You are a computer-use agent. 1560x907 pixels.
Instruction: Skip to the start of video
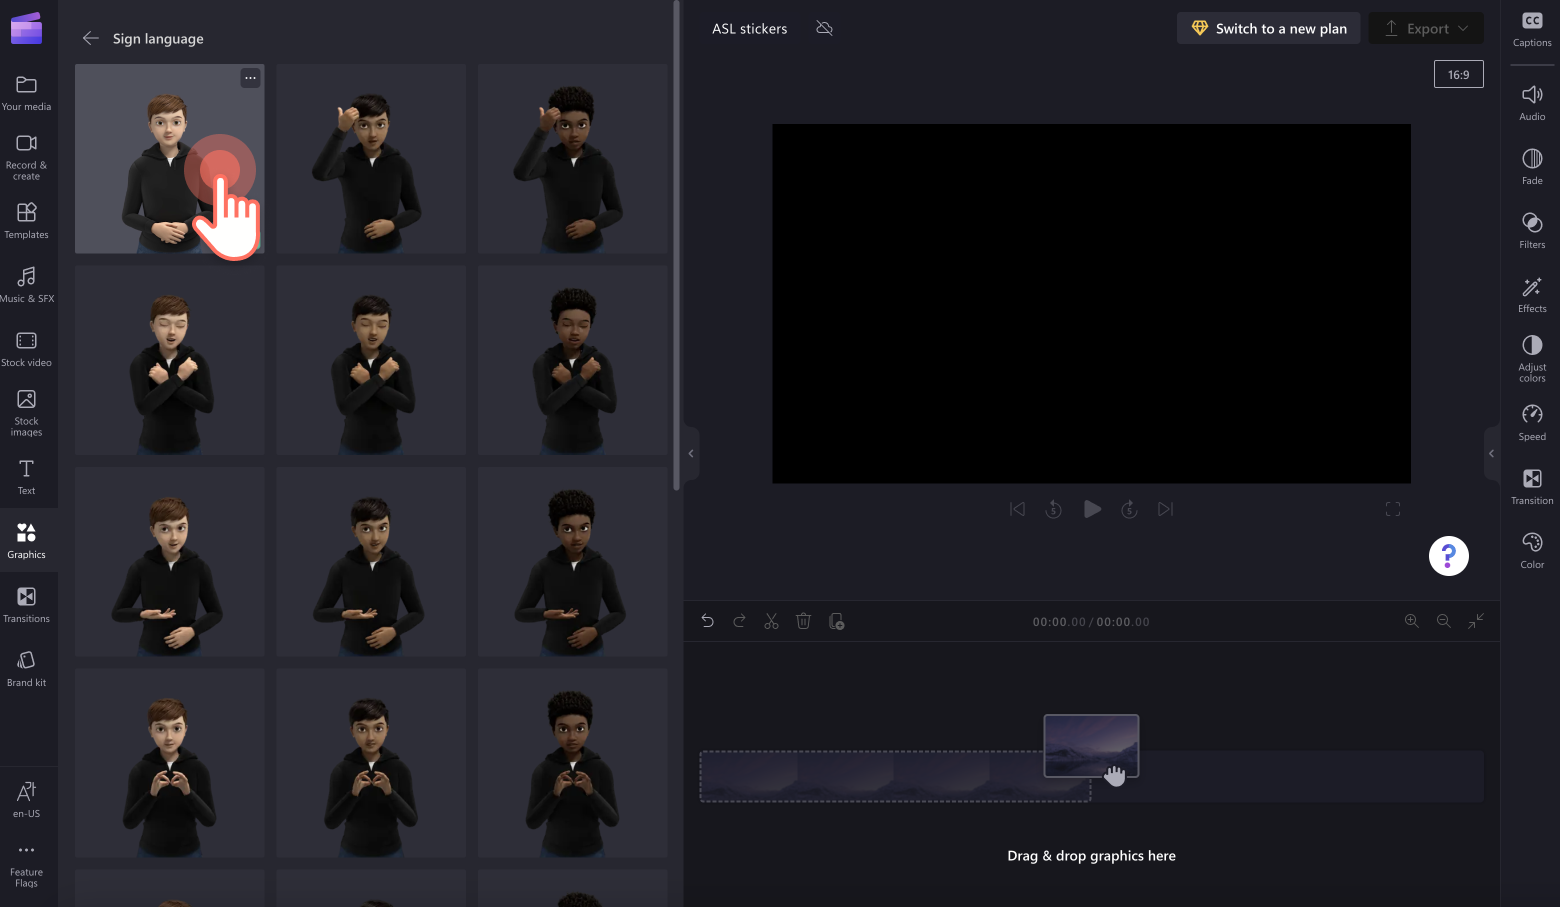1017,509
